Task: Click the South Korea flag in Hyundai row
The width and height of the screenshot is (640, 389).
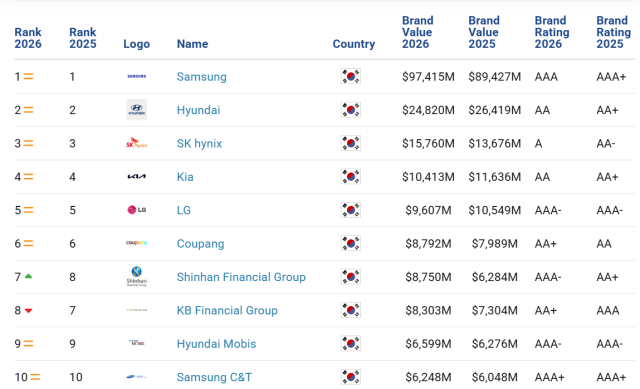Action: (351, 110)
